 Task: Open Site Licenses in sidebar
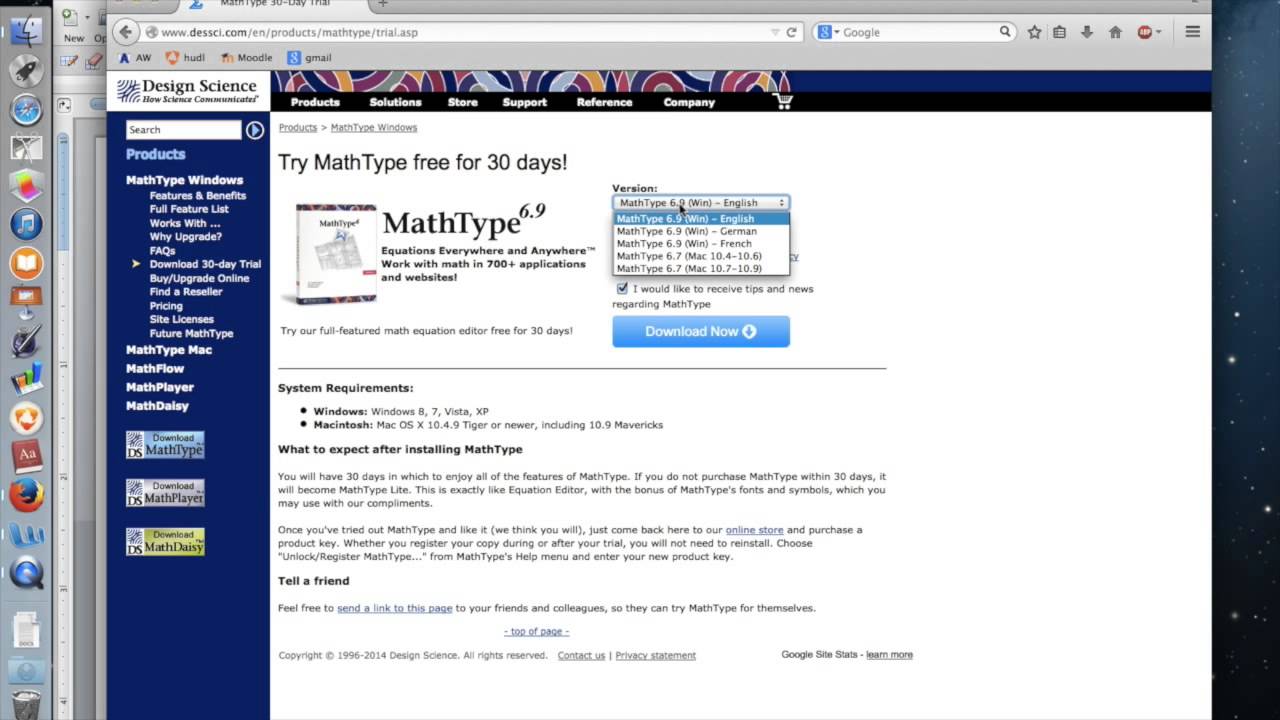tap(182, 319)
